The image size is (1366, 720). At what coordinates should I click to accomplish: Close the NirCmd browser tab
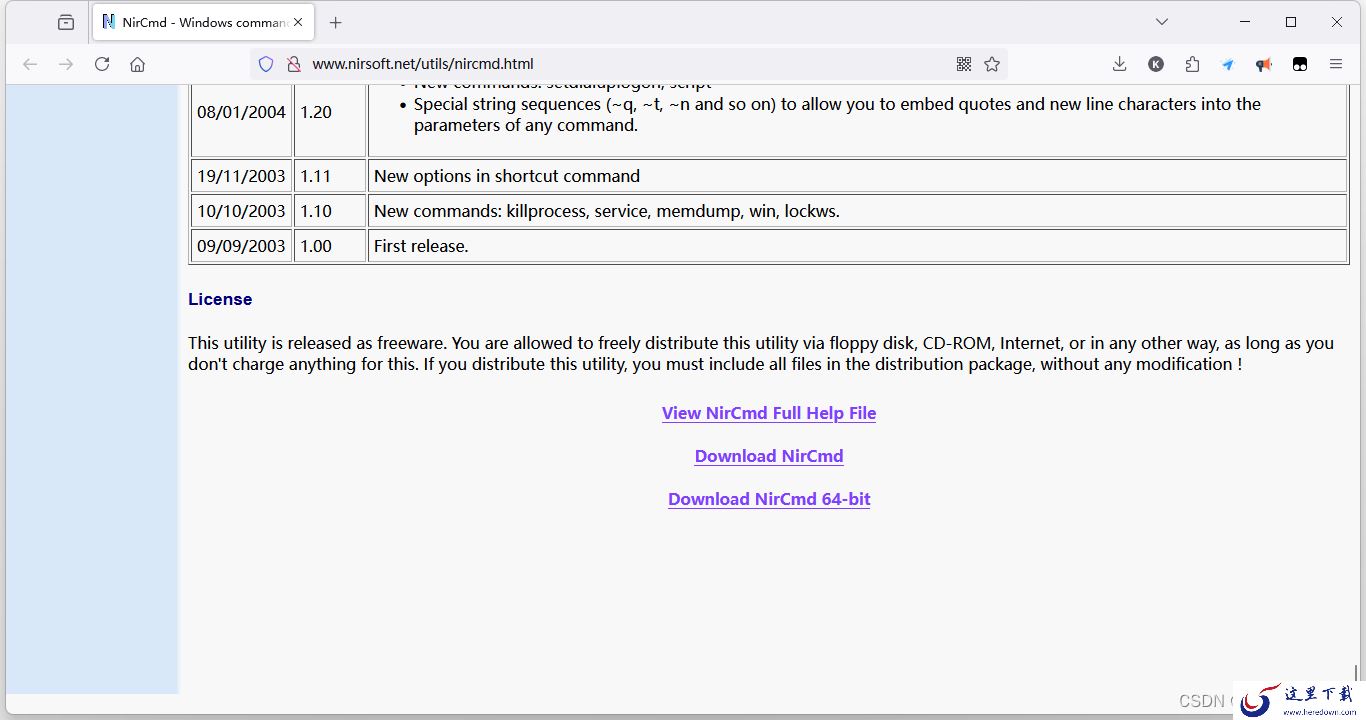click(x=298, y=22)
